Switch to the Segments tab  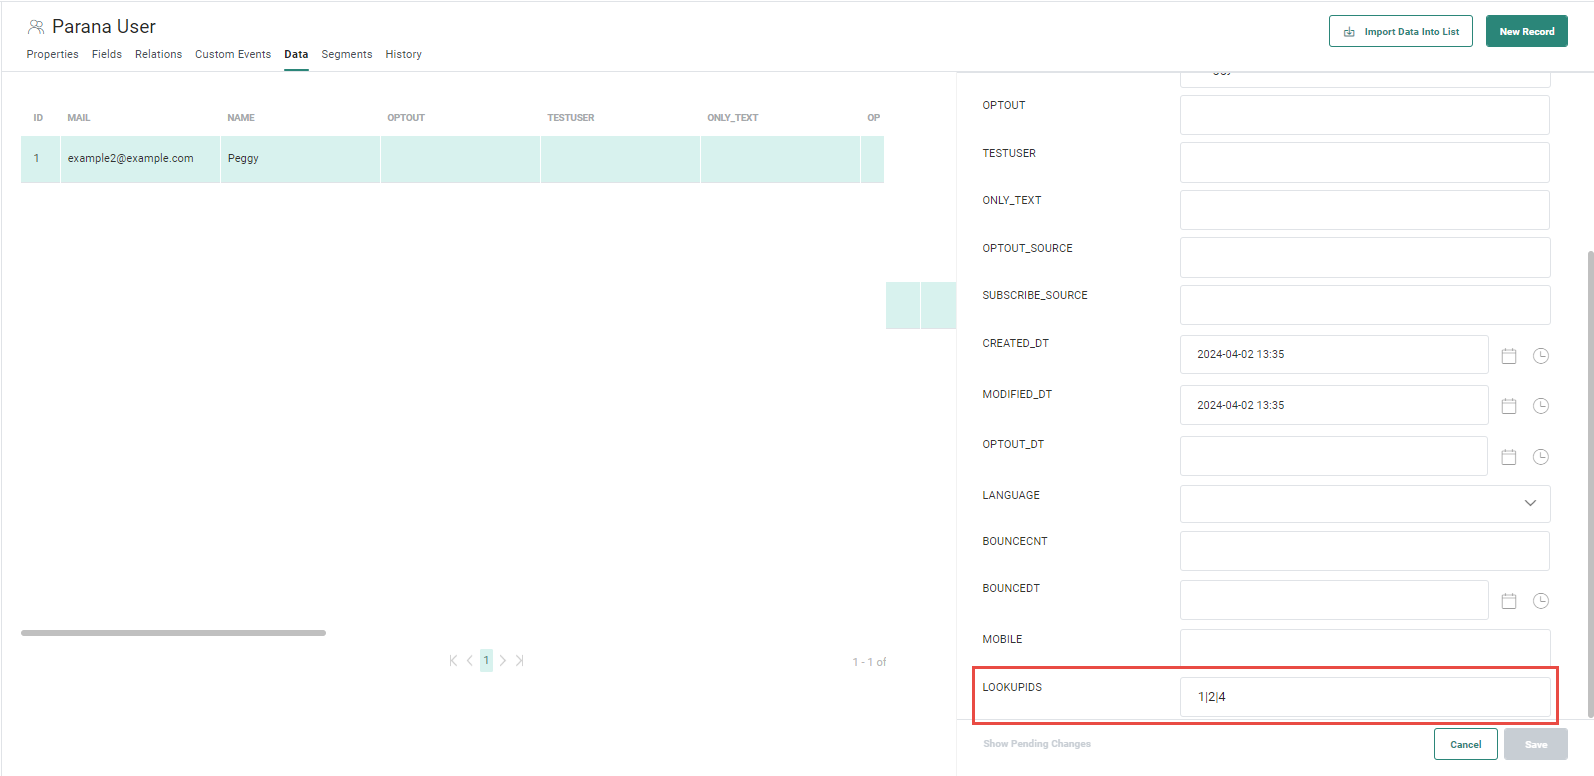coord(346,54)
